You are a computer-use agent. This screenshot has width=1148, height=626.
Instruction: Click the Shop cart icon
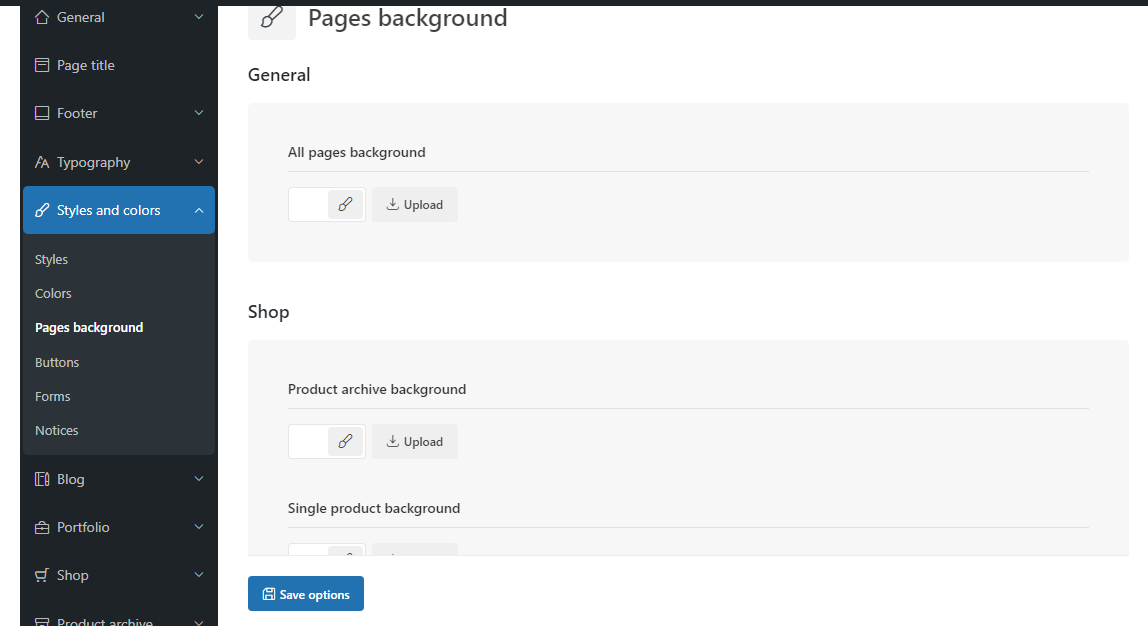42,575
